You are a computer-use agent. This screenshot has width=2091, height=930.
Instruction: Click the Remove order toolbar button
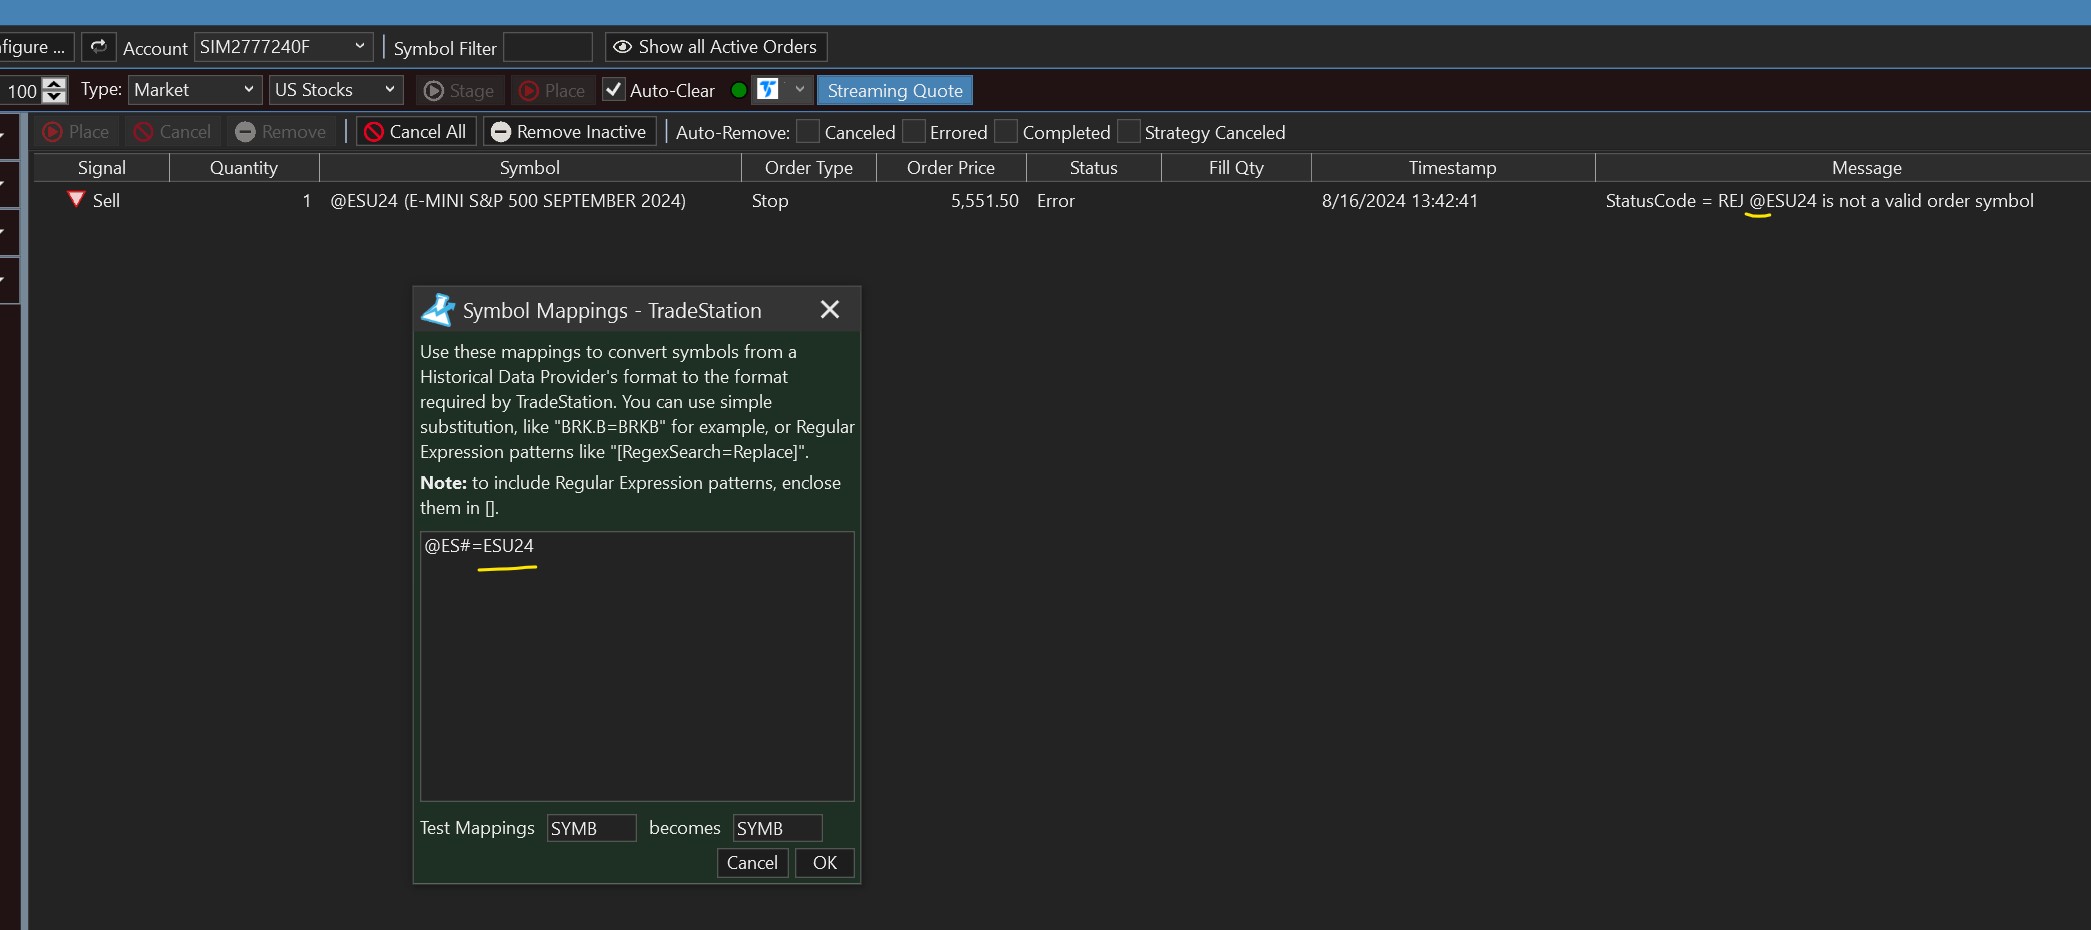click(281, 132)
